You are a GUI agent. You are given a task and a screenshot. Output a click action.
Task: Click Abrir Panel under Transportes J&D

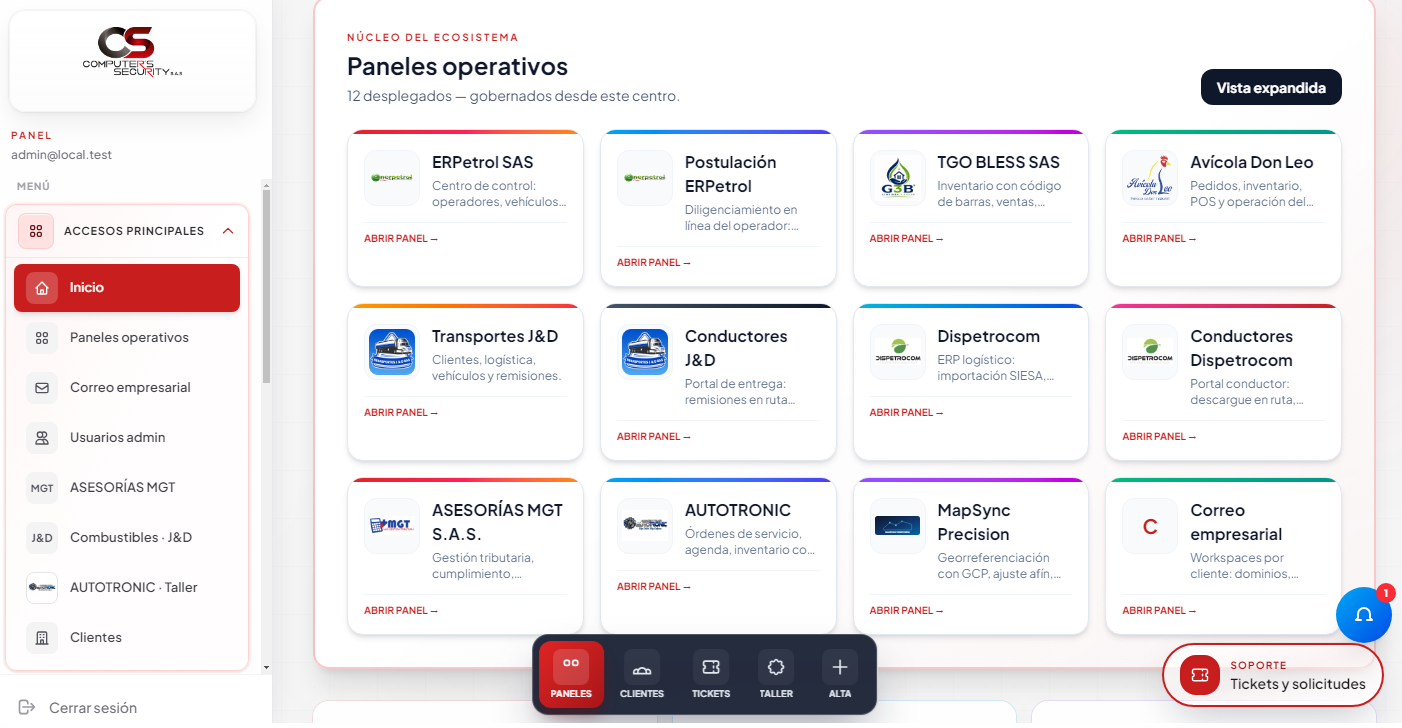400,413
